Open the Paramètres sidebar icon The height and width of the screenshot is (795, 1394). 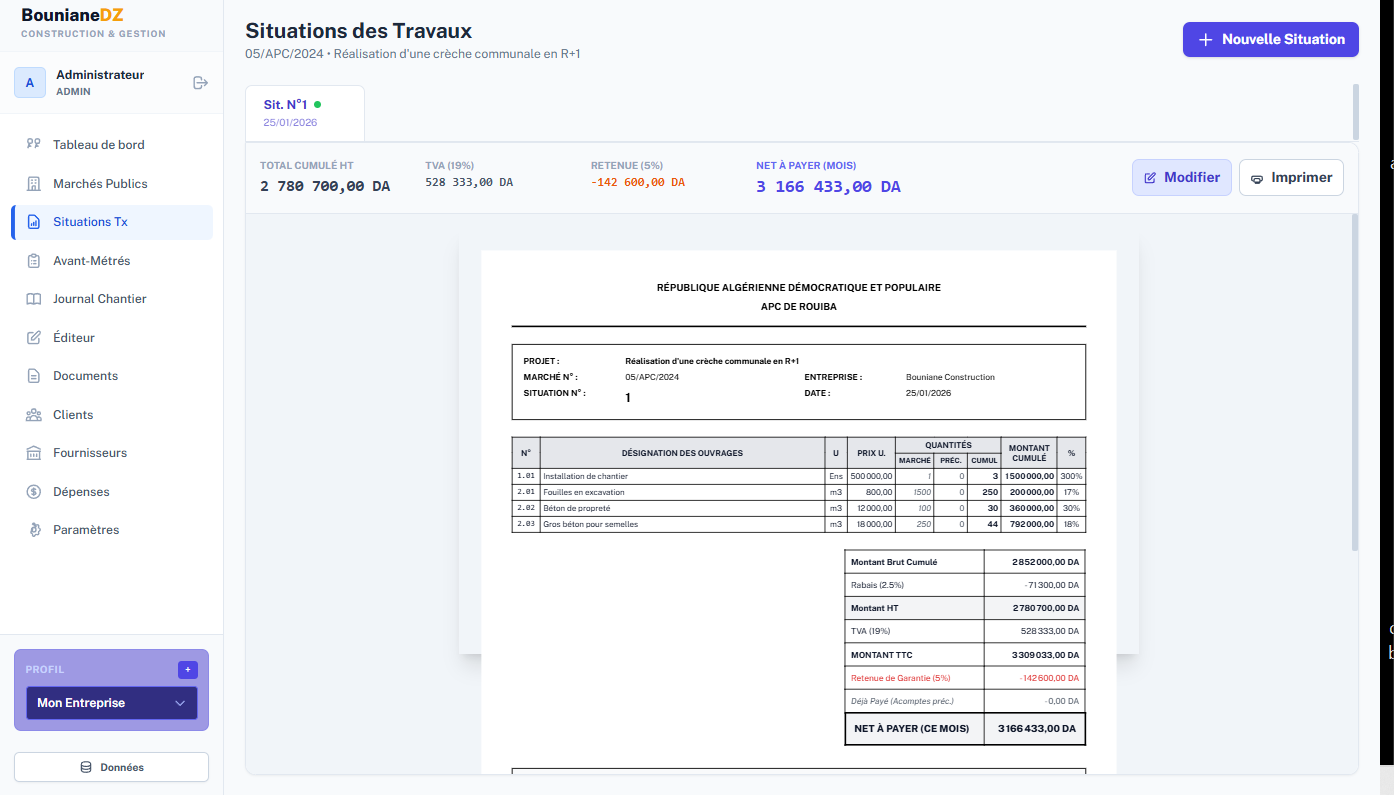click(34, 529)
